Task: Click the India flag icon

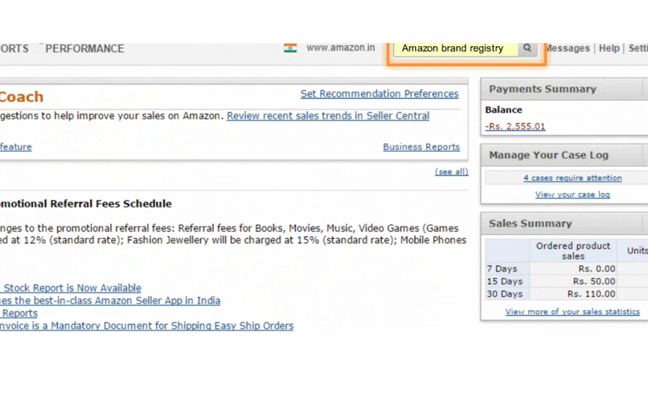Action: click(x=290, y=48)
